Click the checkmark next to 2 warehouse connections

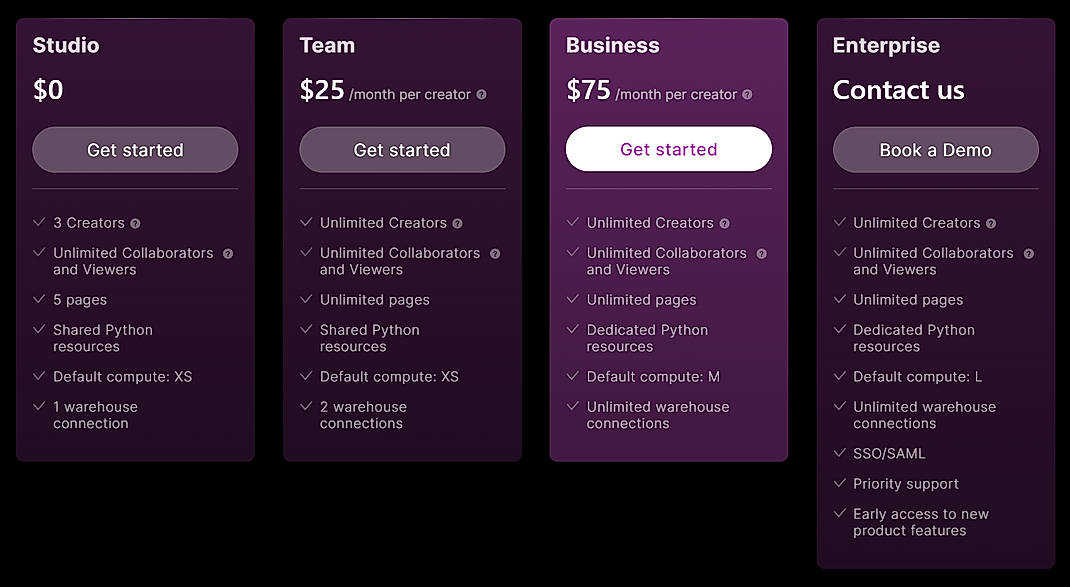pos(306,407)
